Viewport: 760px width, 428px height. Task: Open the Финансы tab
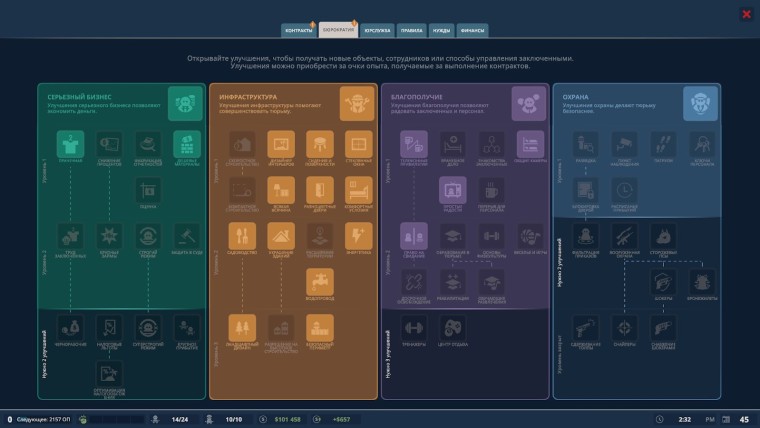472,31
